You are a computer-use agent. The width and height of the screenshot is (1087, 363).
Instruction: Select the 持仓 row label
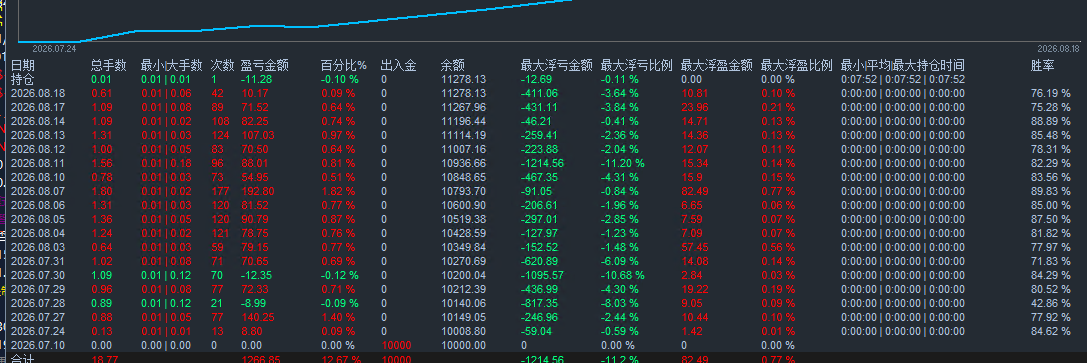point(22,79)
